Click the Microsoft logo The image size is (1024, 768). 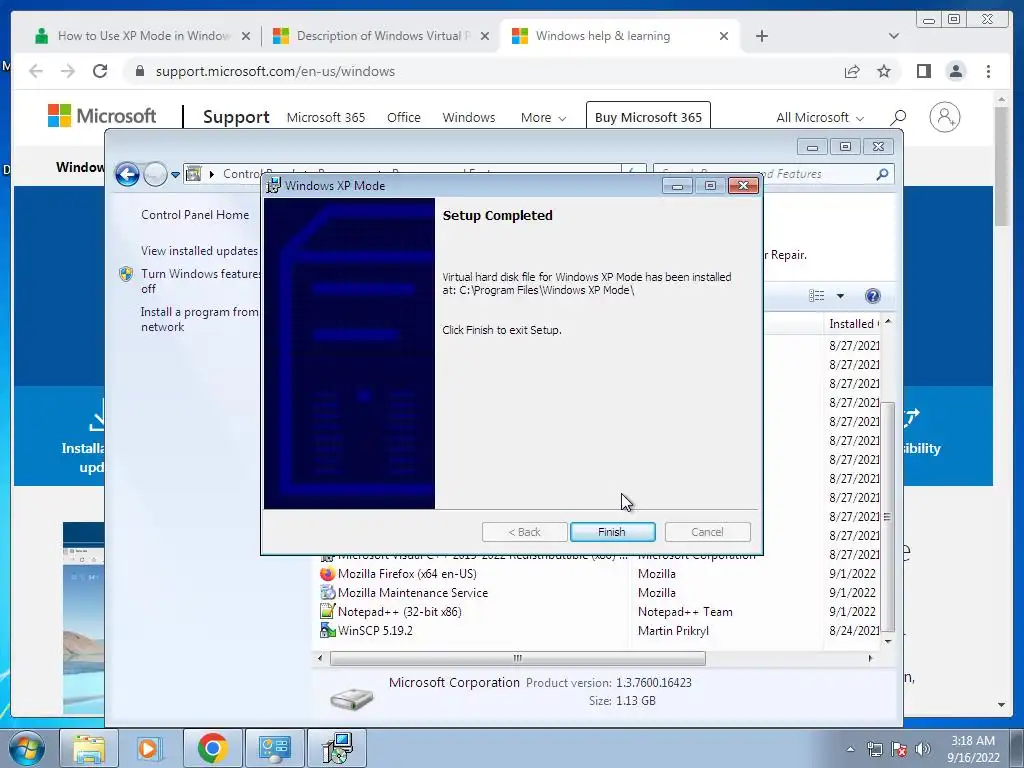[x=102, y=116]
